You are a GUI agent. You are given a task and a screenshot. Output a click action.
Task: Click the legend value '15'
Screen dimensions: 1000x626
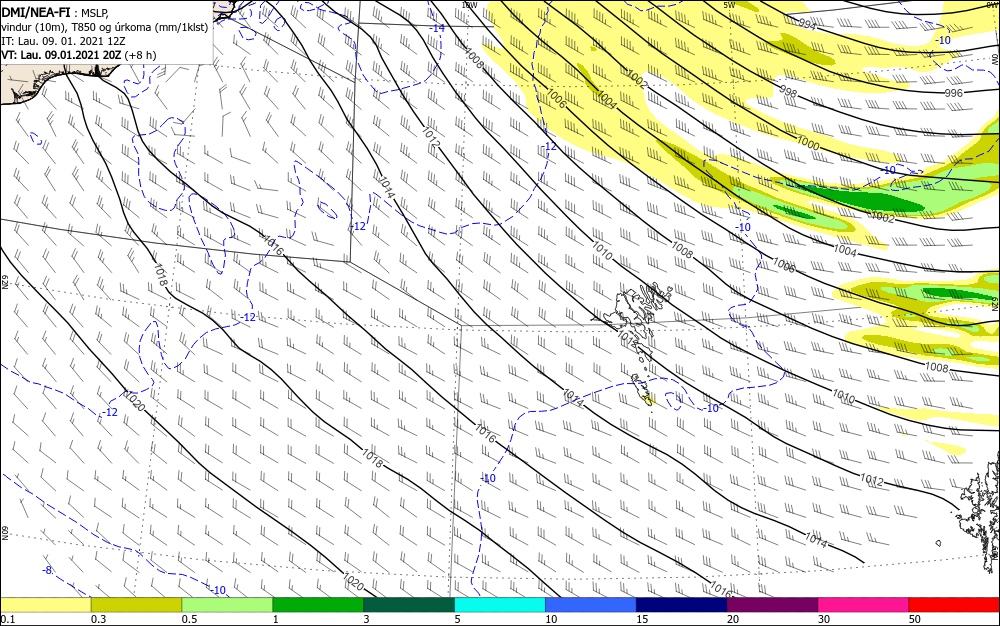pos(642,619)
